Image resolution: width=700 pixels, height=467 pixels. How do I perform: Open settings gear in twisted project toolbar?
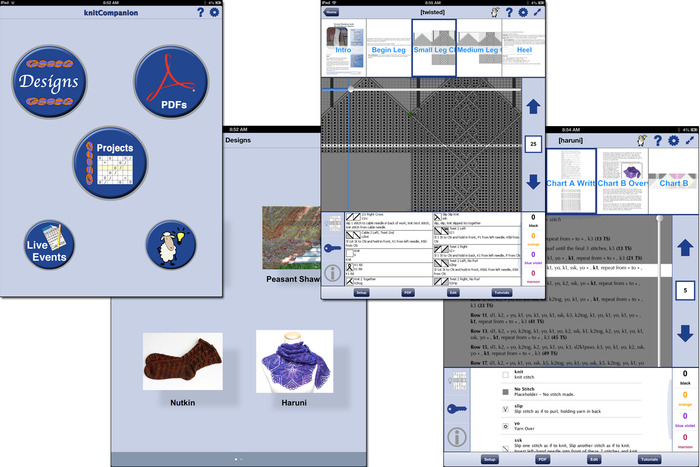point(523,12)
